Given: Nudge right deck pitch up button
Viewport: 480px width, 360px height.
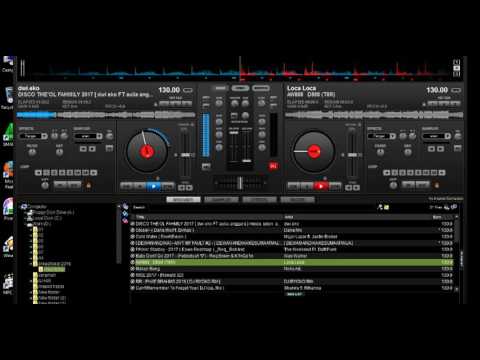Looking at the screenshot, I should pos(356,188).
